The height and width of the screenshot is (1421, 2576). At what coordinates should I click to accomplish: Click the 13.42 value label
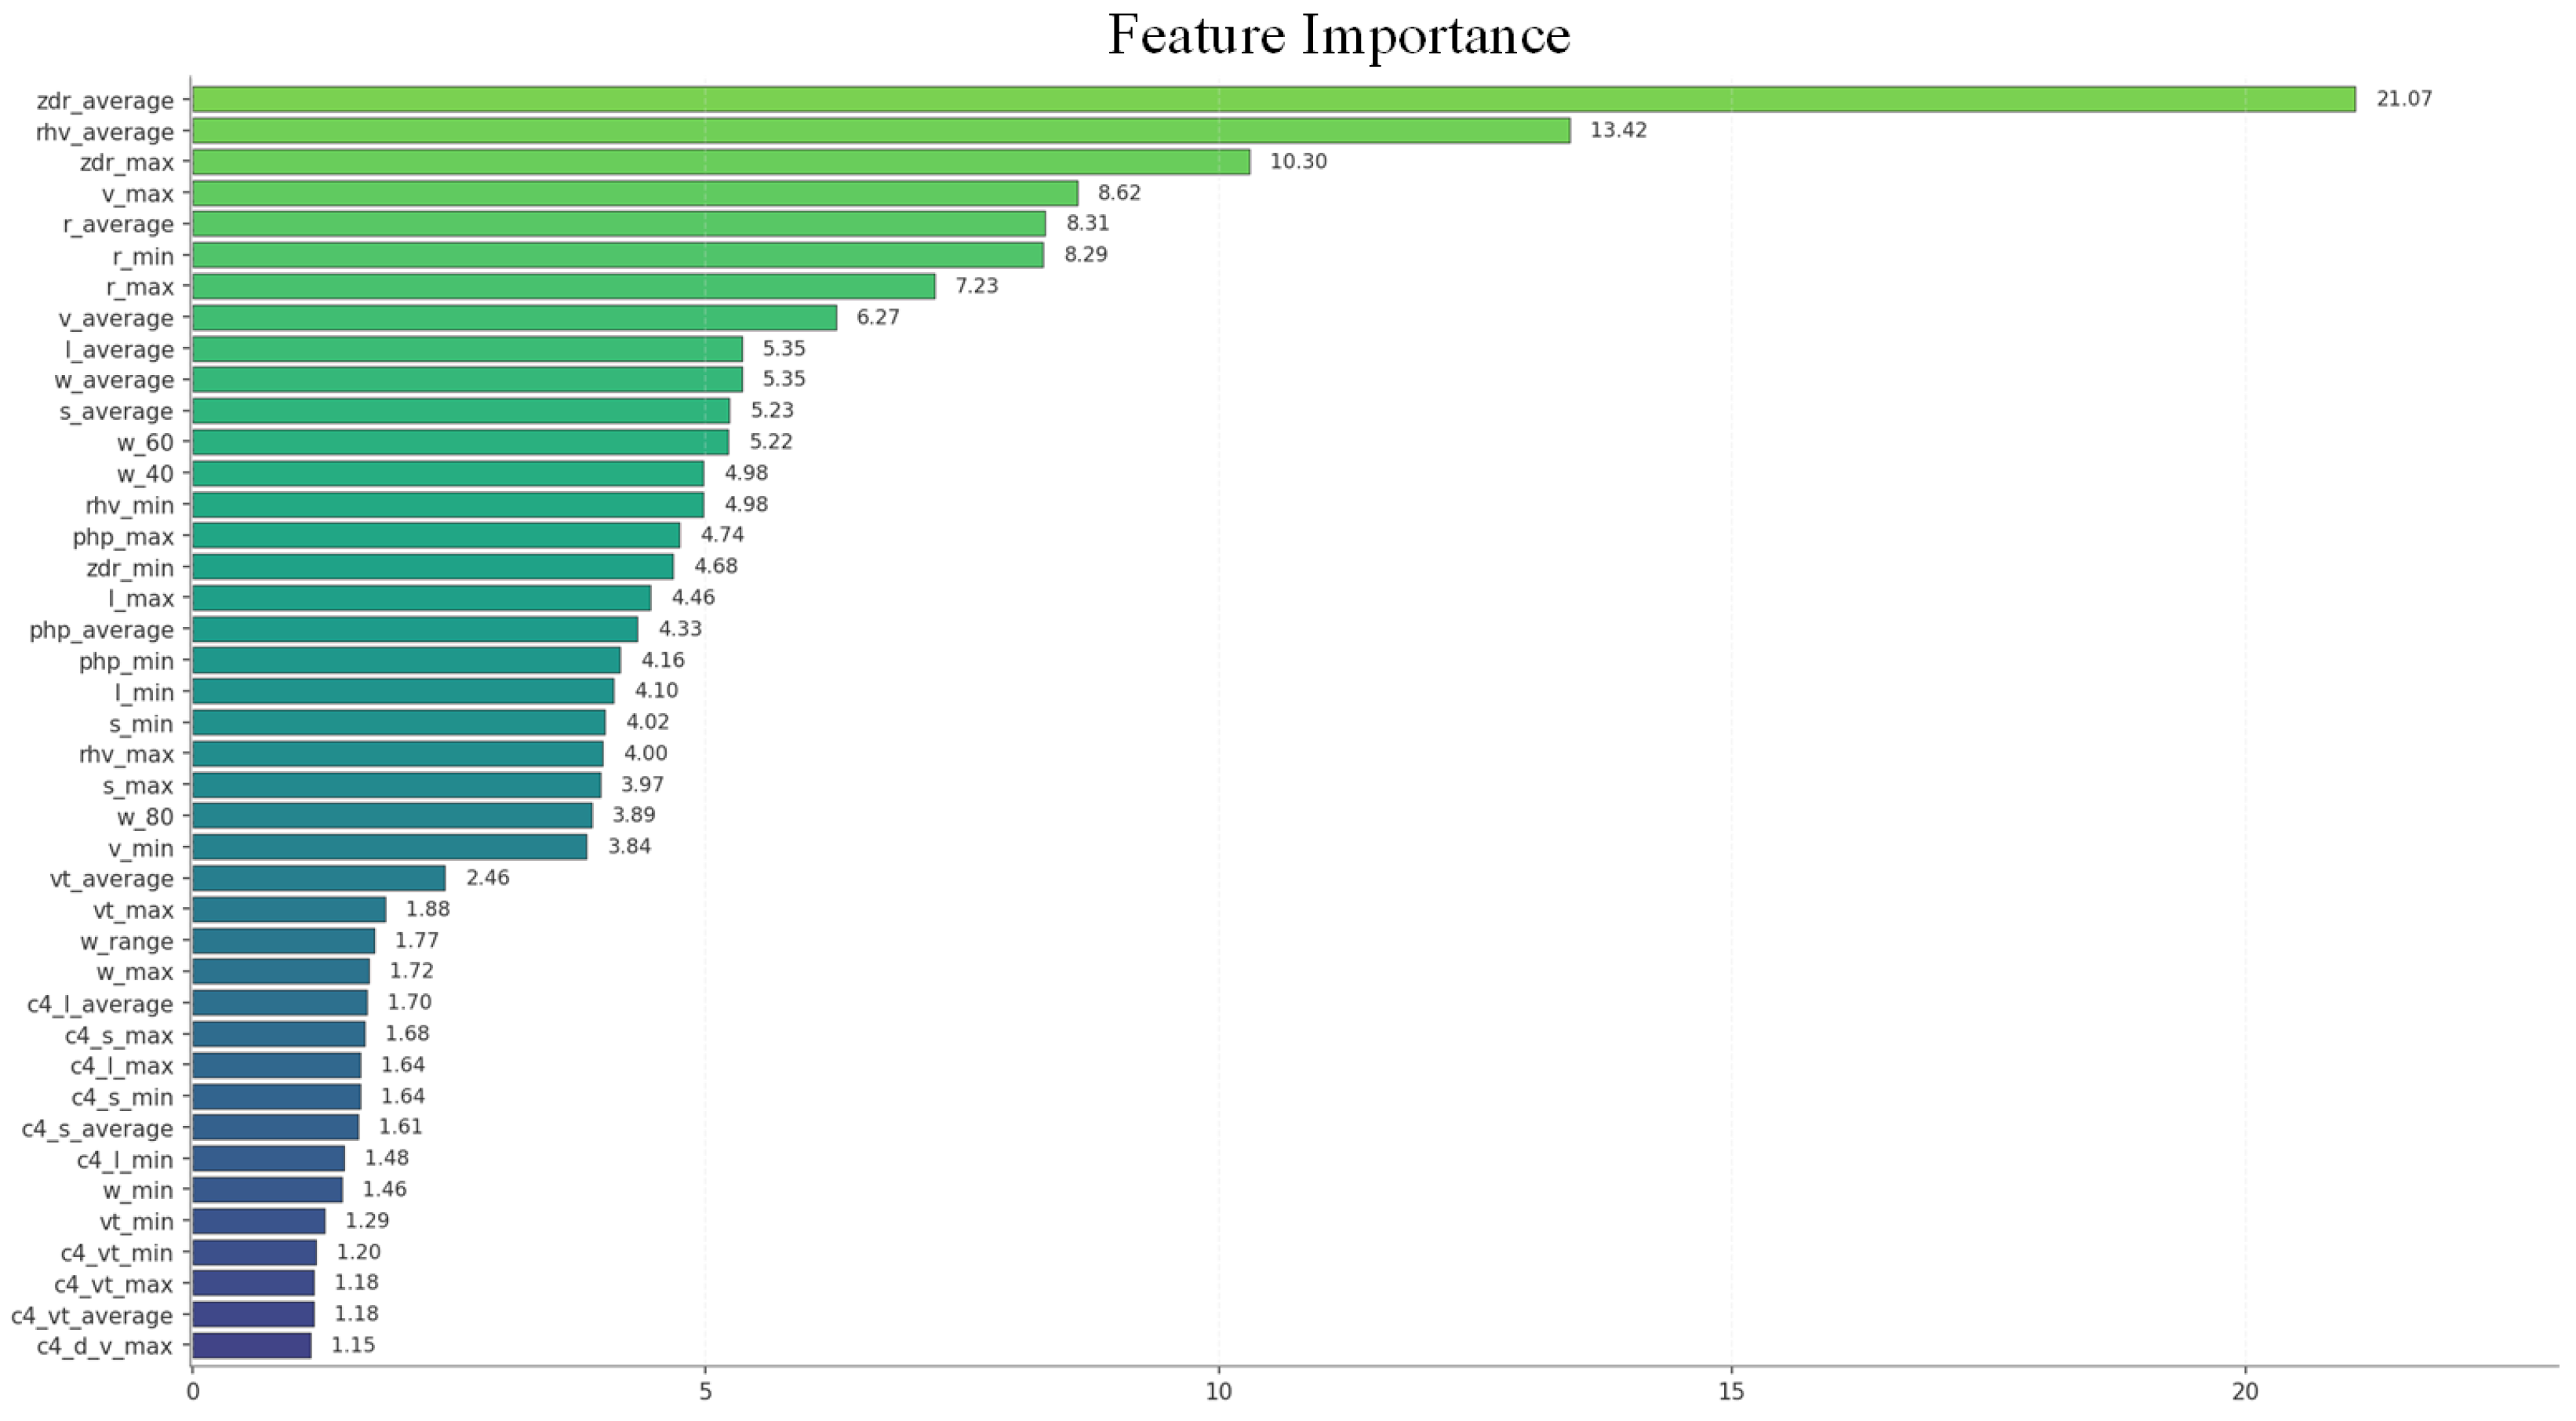tap(1617, 130)
